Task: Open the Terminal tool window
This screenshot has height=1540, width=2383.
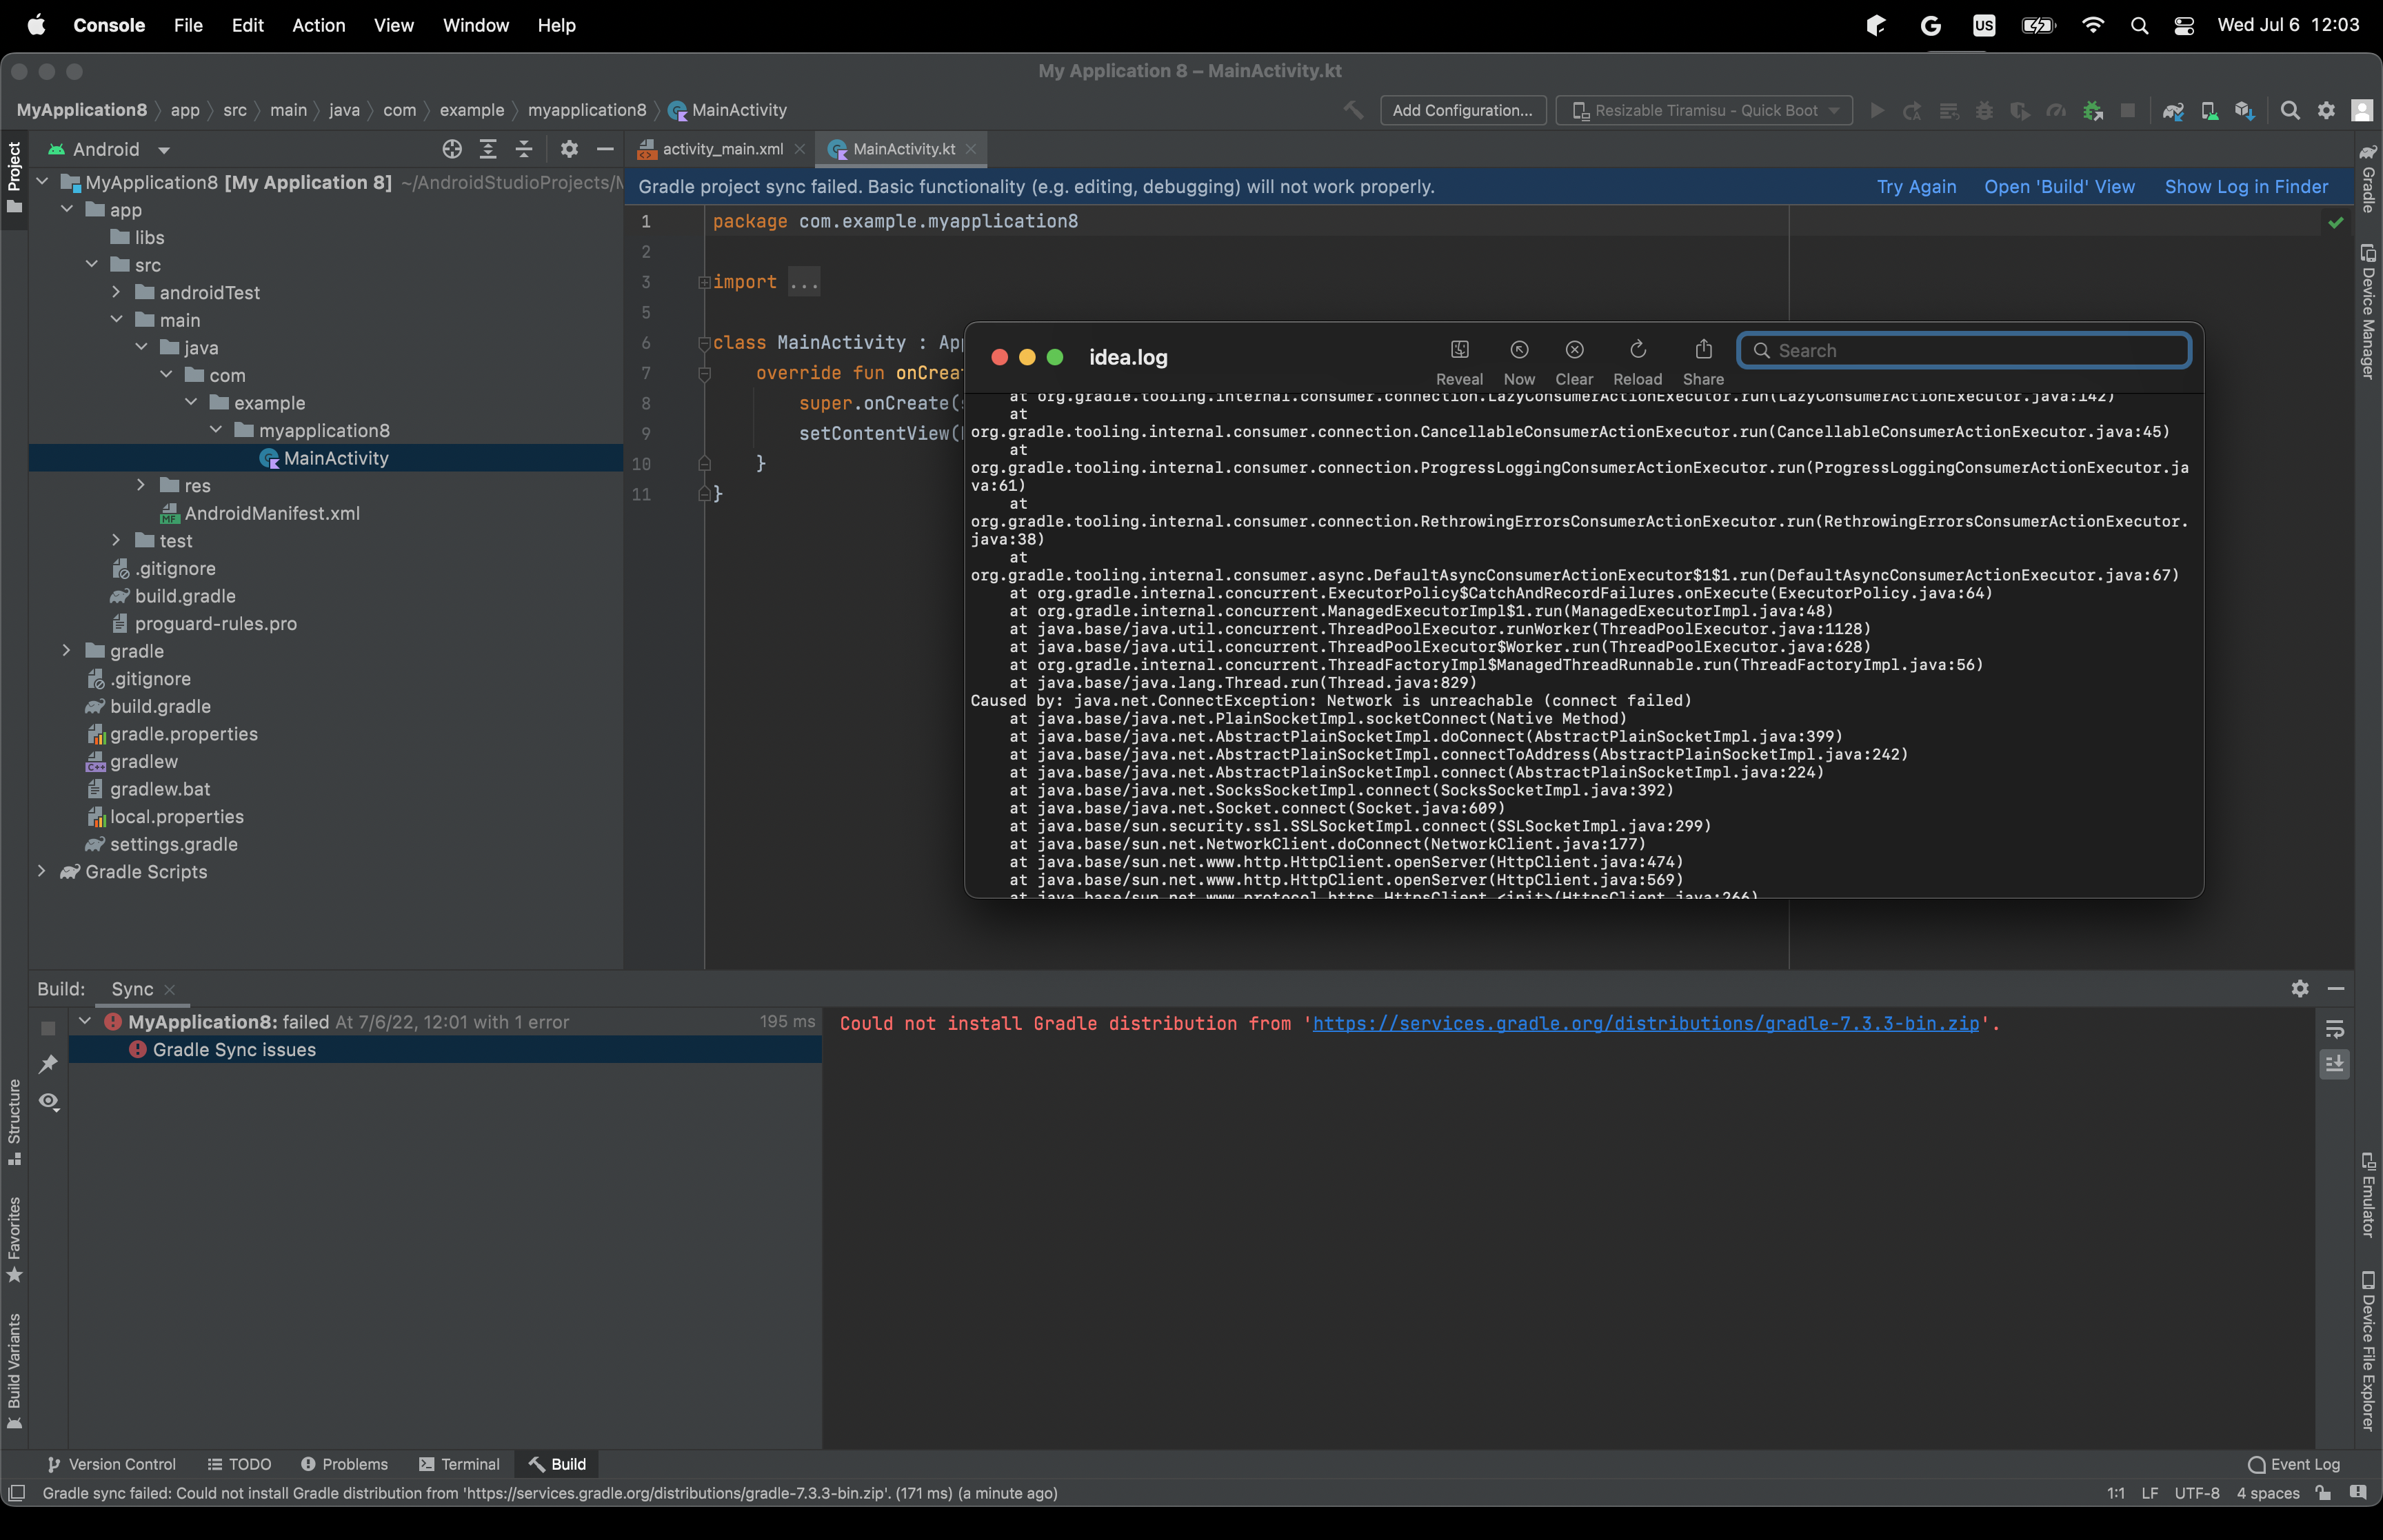Action: tap(459, 1464)
